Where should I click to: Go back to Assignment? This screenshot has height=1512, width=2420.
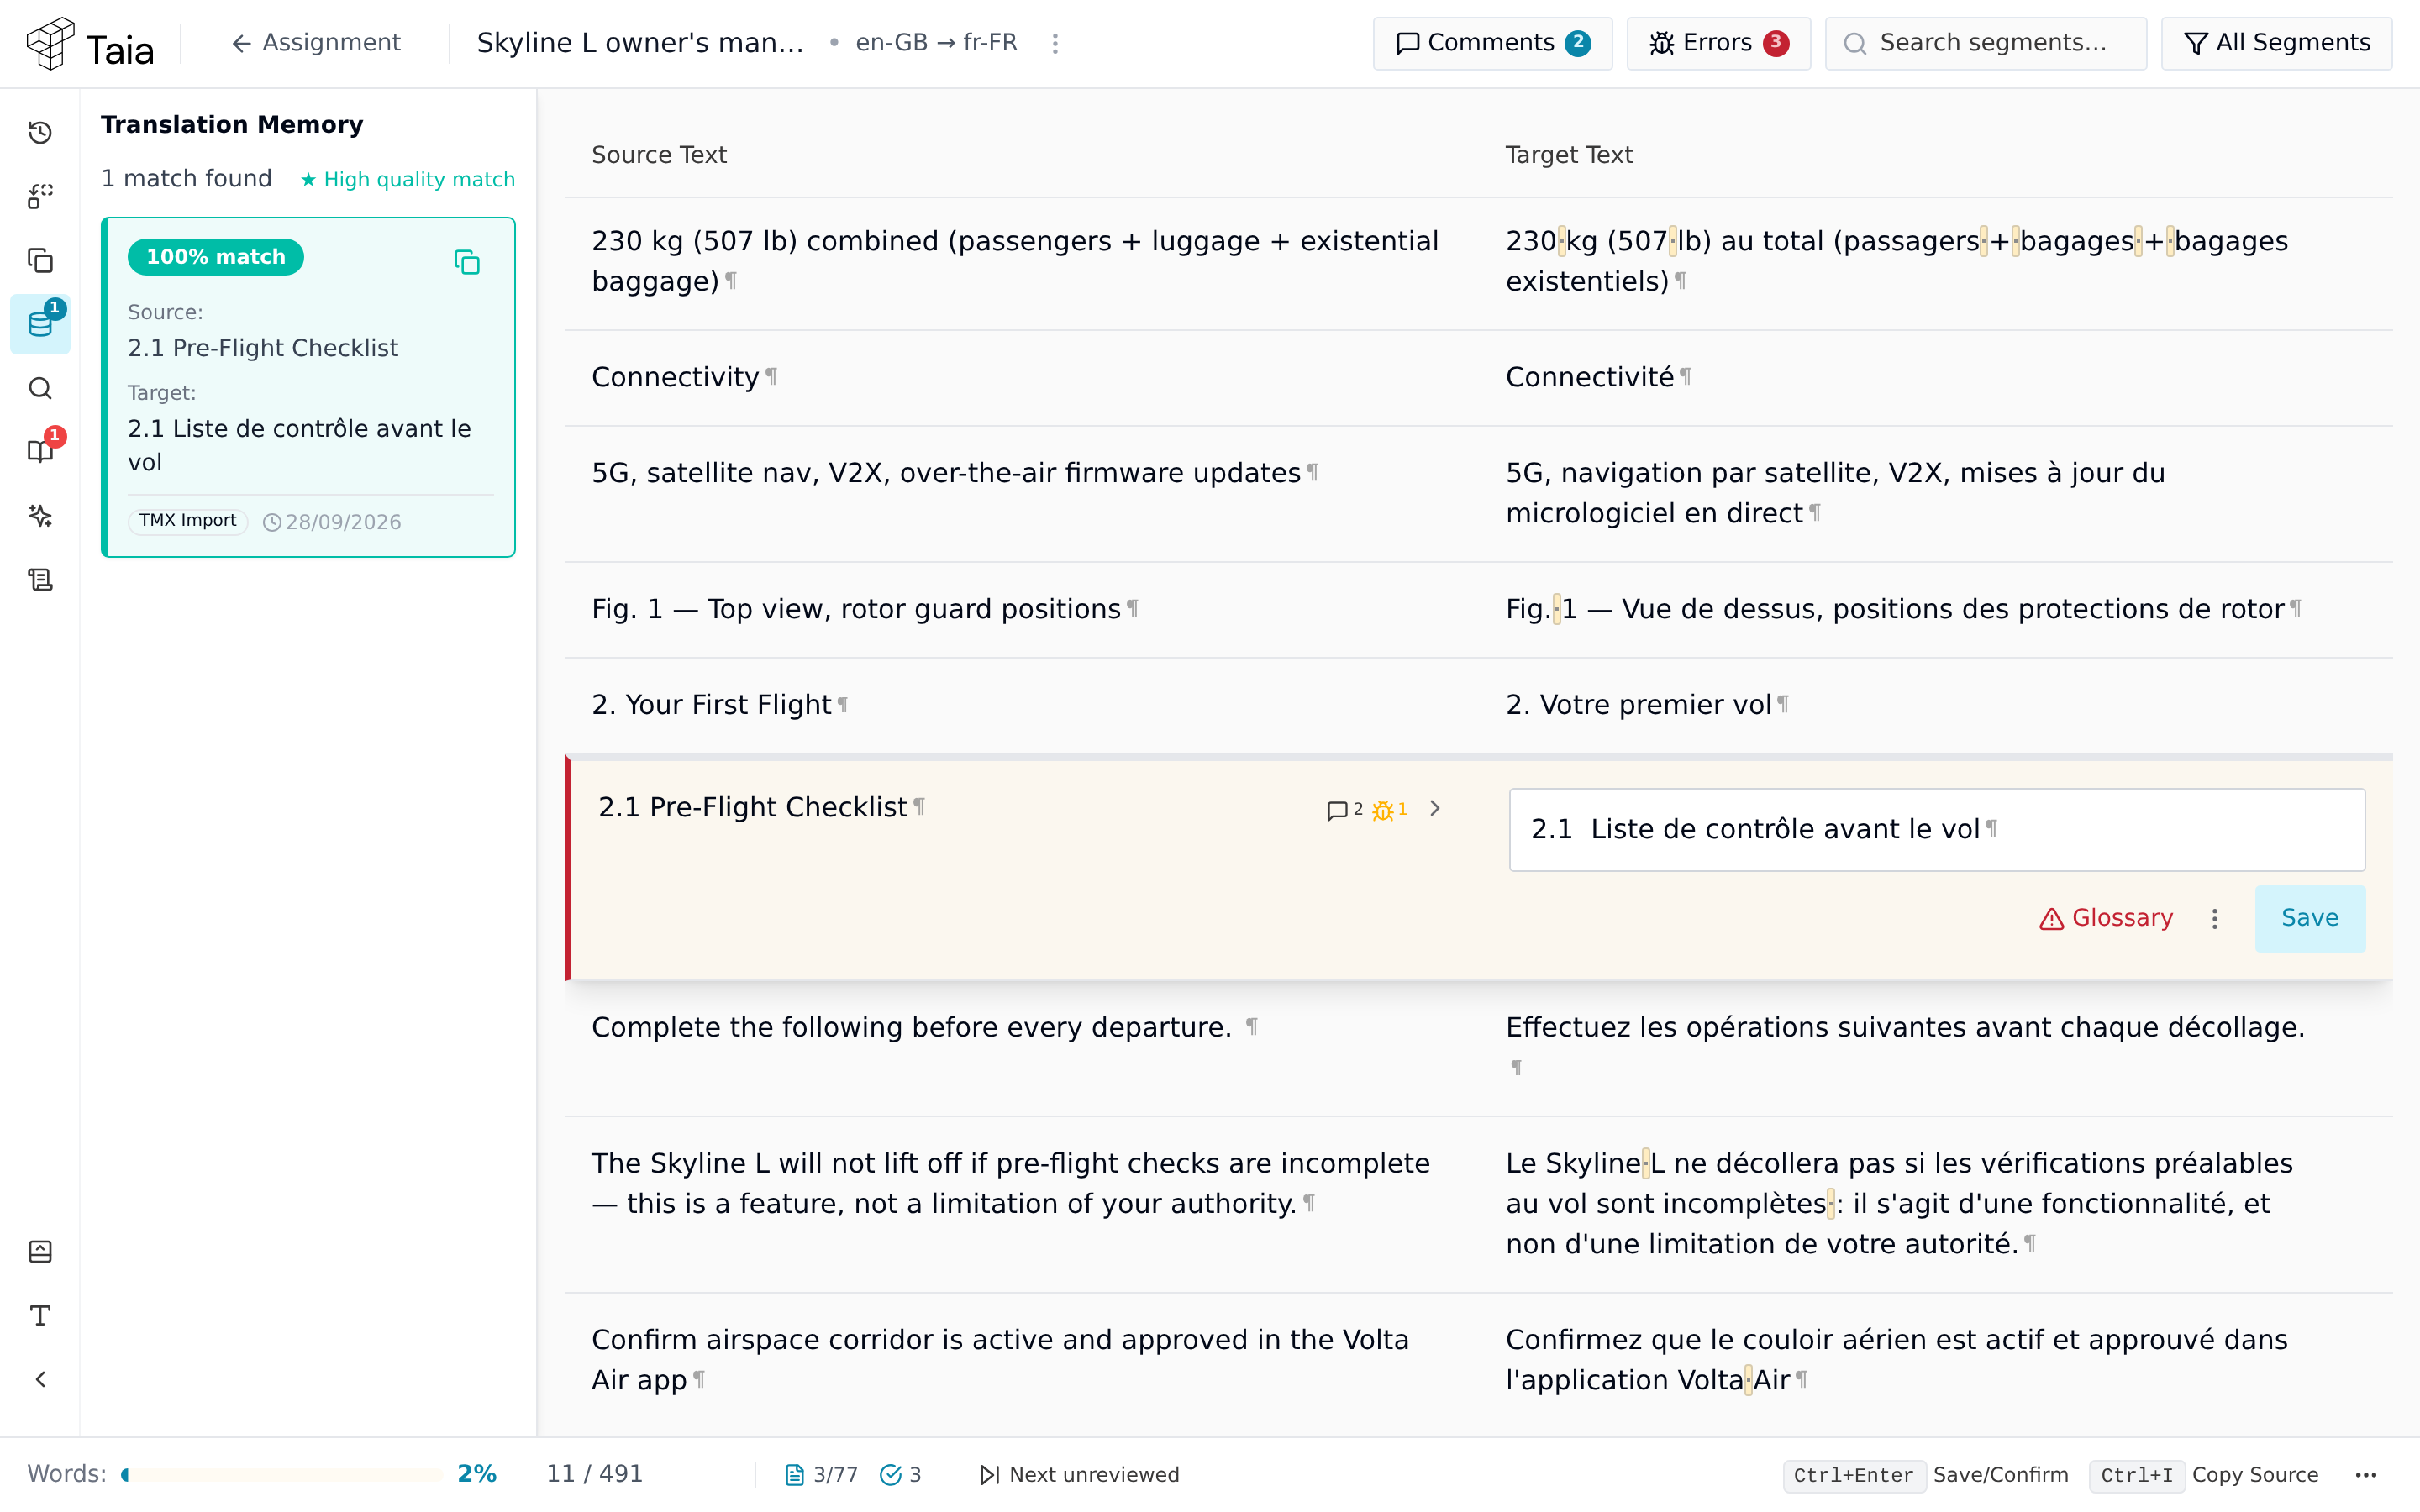(x=316, y=43)
